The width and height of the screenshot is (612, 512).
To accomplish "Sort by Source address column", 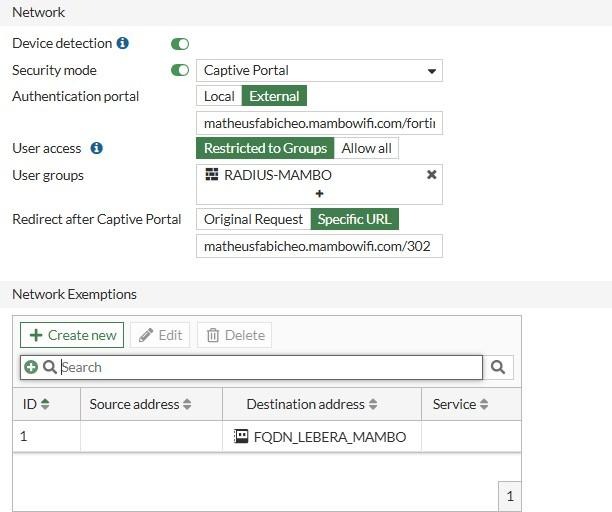I will [x=186, y=404].
